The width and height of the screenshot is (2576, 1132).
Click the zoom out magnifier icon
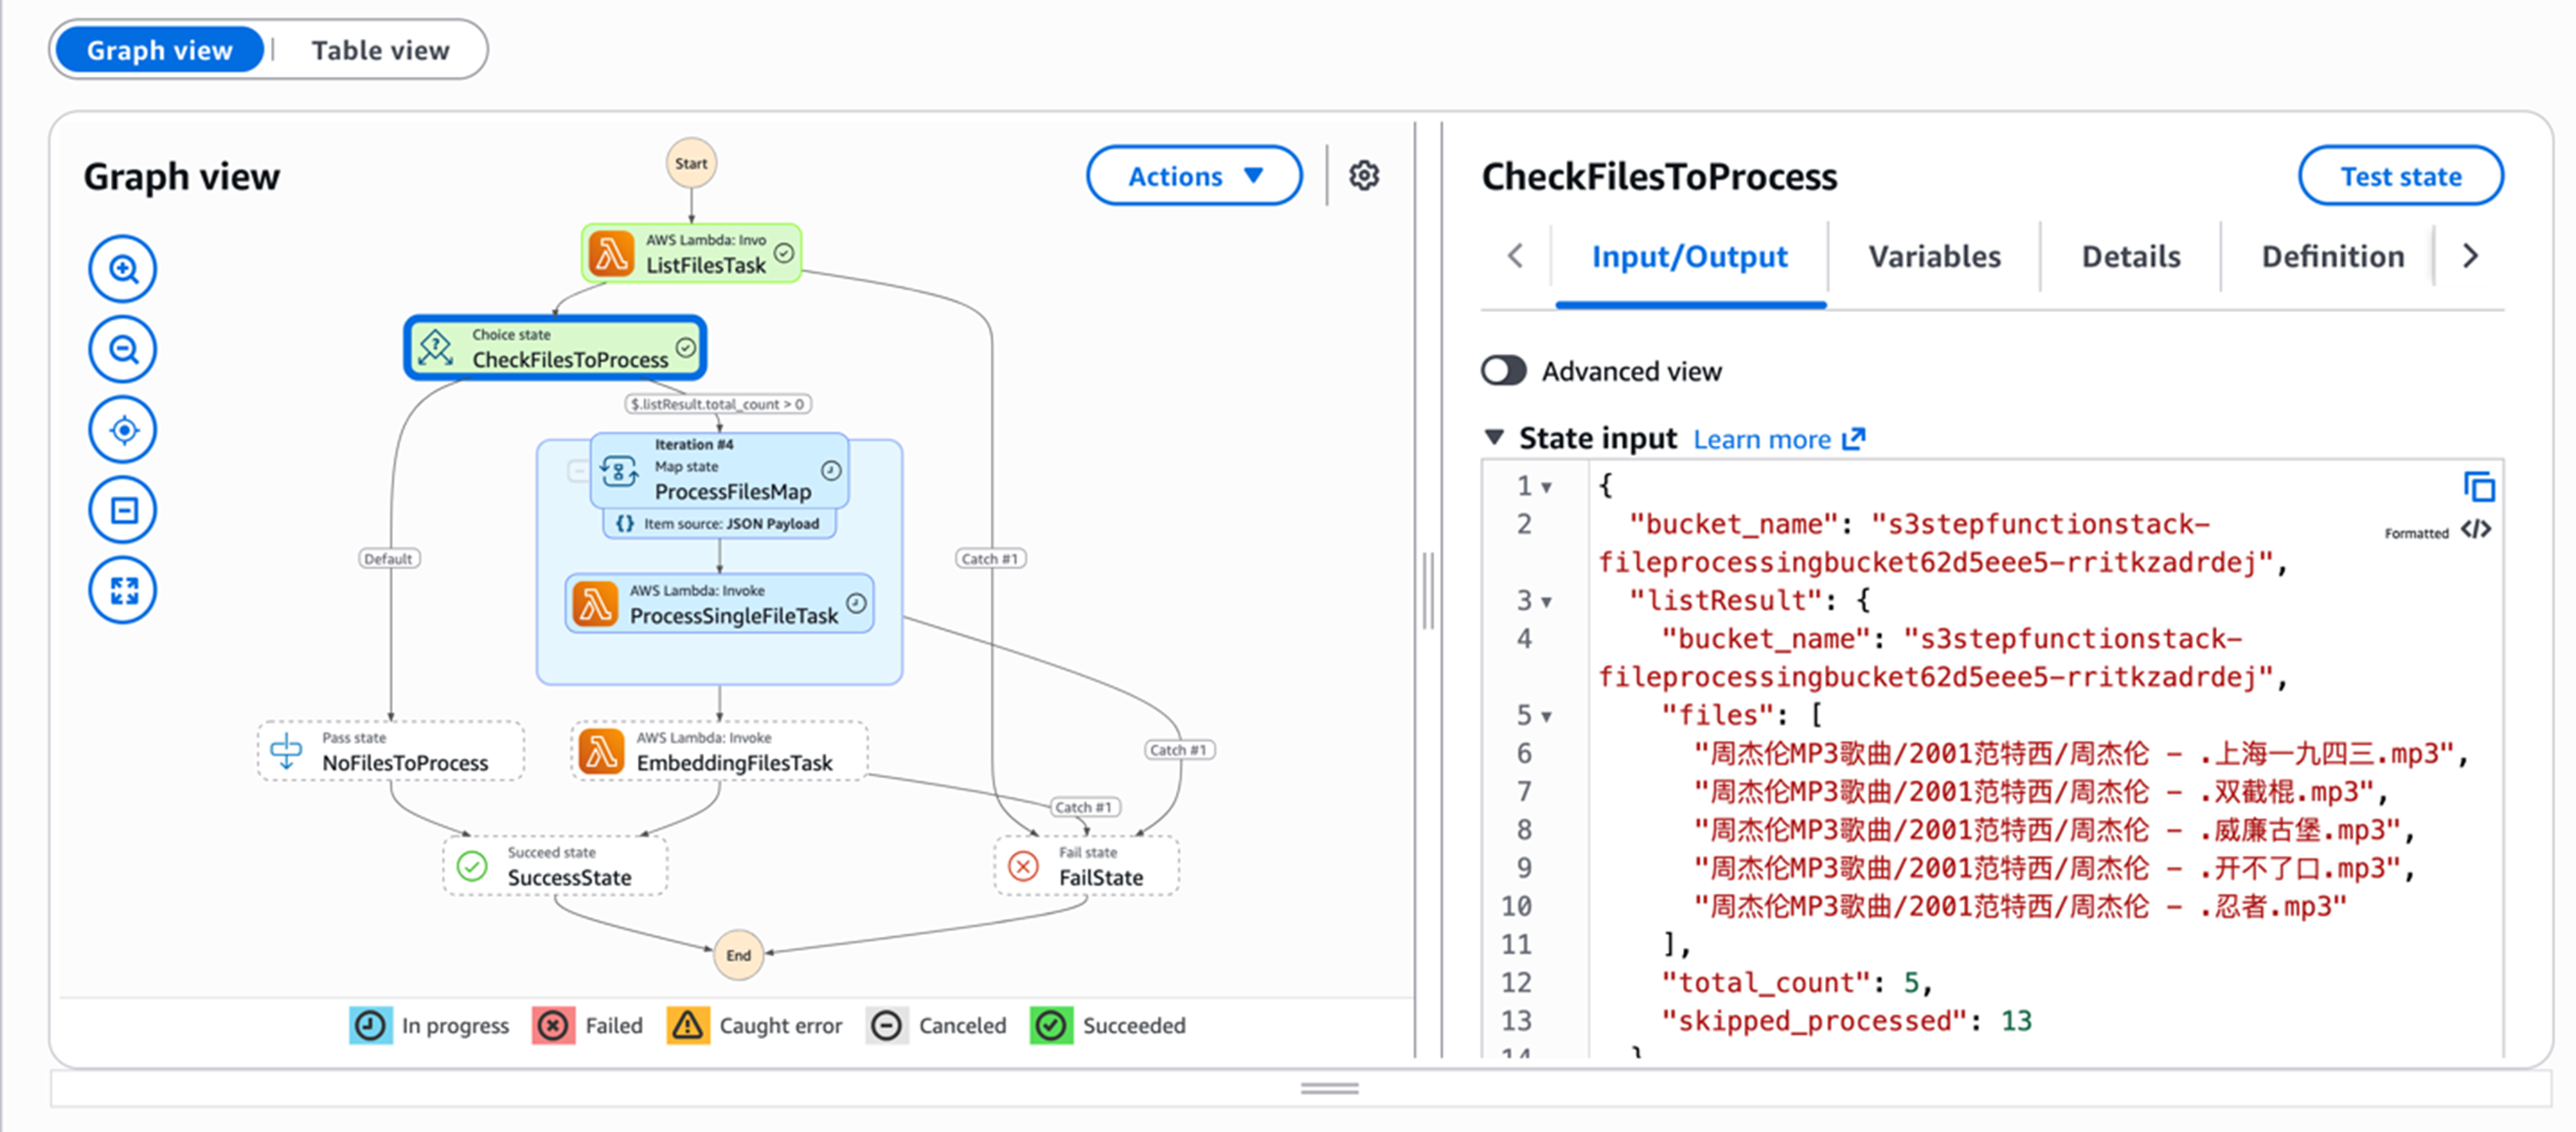[123, 349]
